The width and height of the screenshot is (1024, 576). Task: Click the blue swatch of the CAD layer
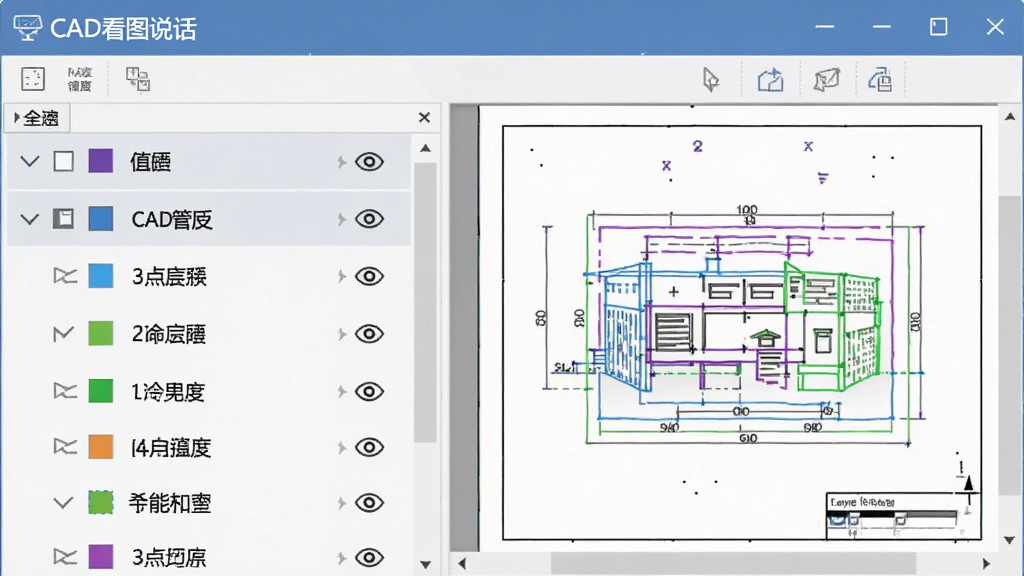(101, 219)
